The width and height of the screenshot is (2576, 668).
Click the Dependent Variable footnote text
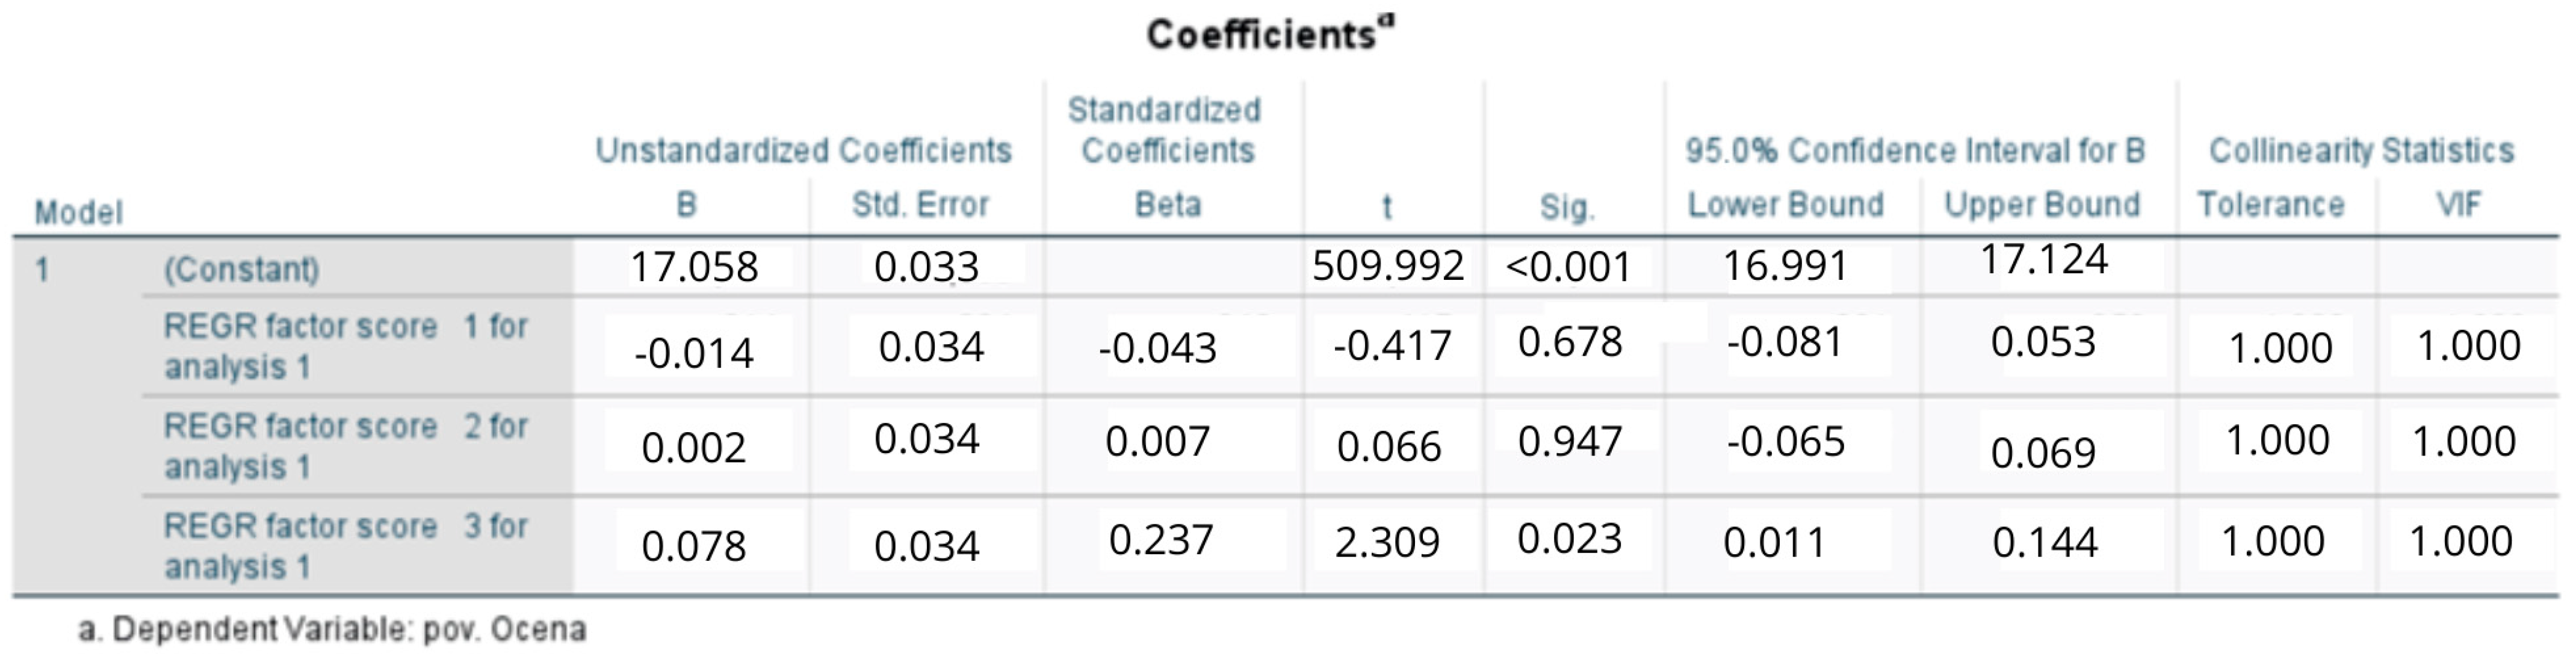pos(332,629)
